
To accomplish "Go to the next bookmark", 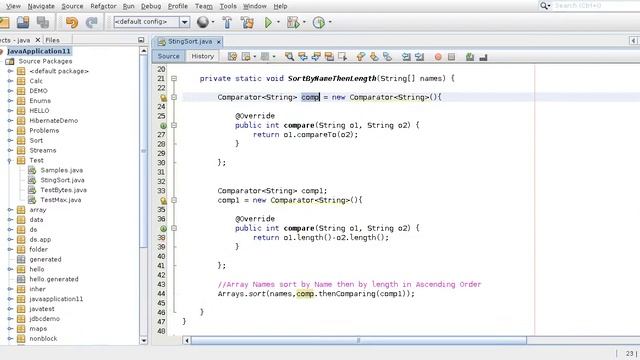I will pos(374,57).
